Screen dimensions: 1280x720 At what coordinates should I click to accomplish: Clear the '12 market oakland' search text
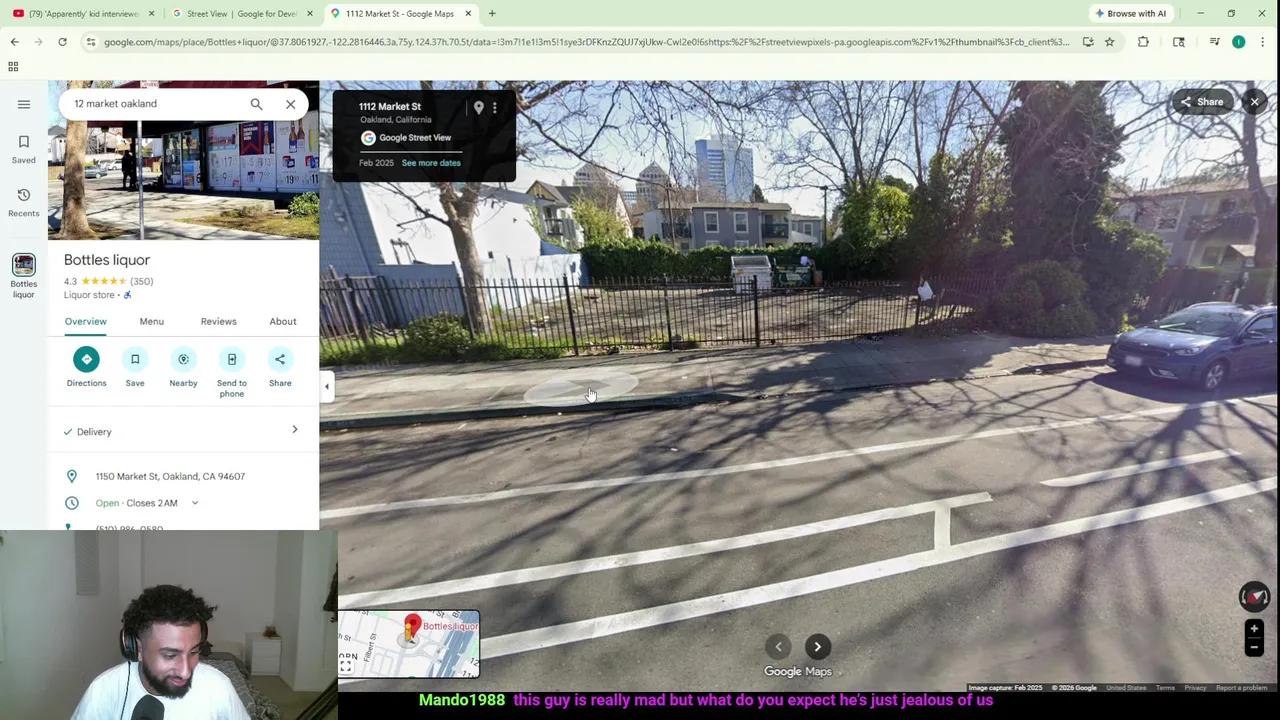(290, 104)
